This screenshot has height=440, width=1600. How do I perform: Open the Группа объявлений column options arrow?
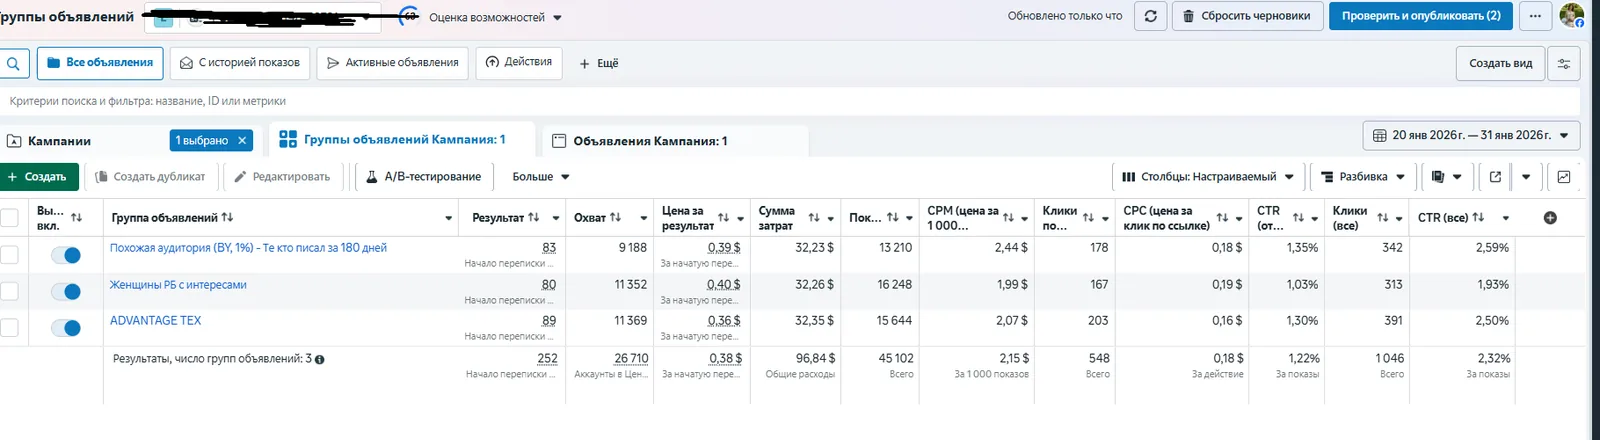tap(448, 218)
